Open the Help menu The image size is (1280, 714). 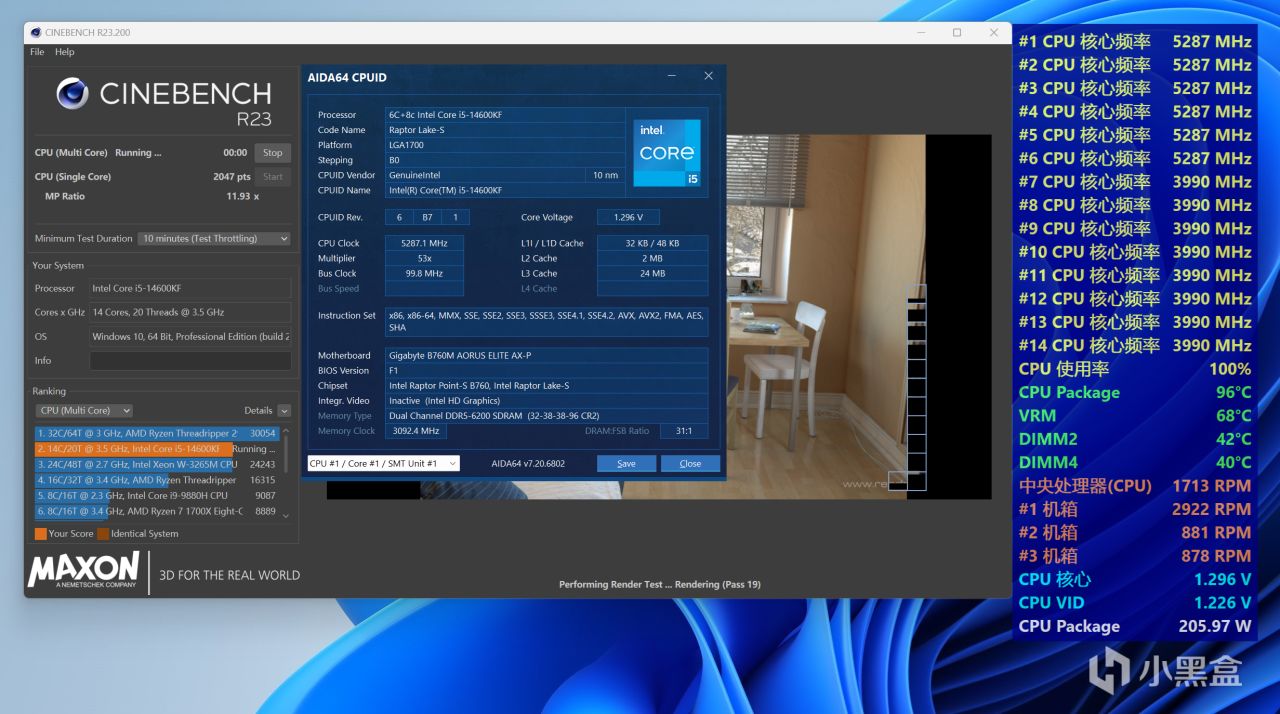[x=64, y=52]
